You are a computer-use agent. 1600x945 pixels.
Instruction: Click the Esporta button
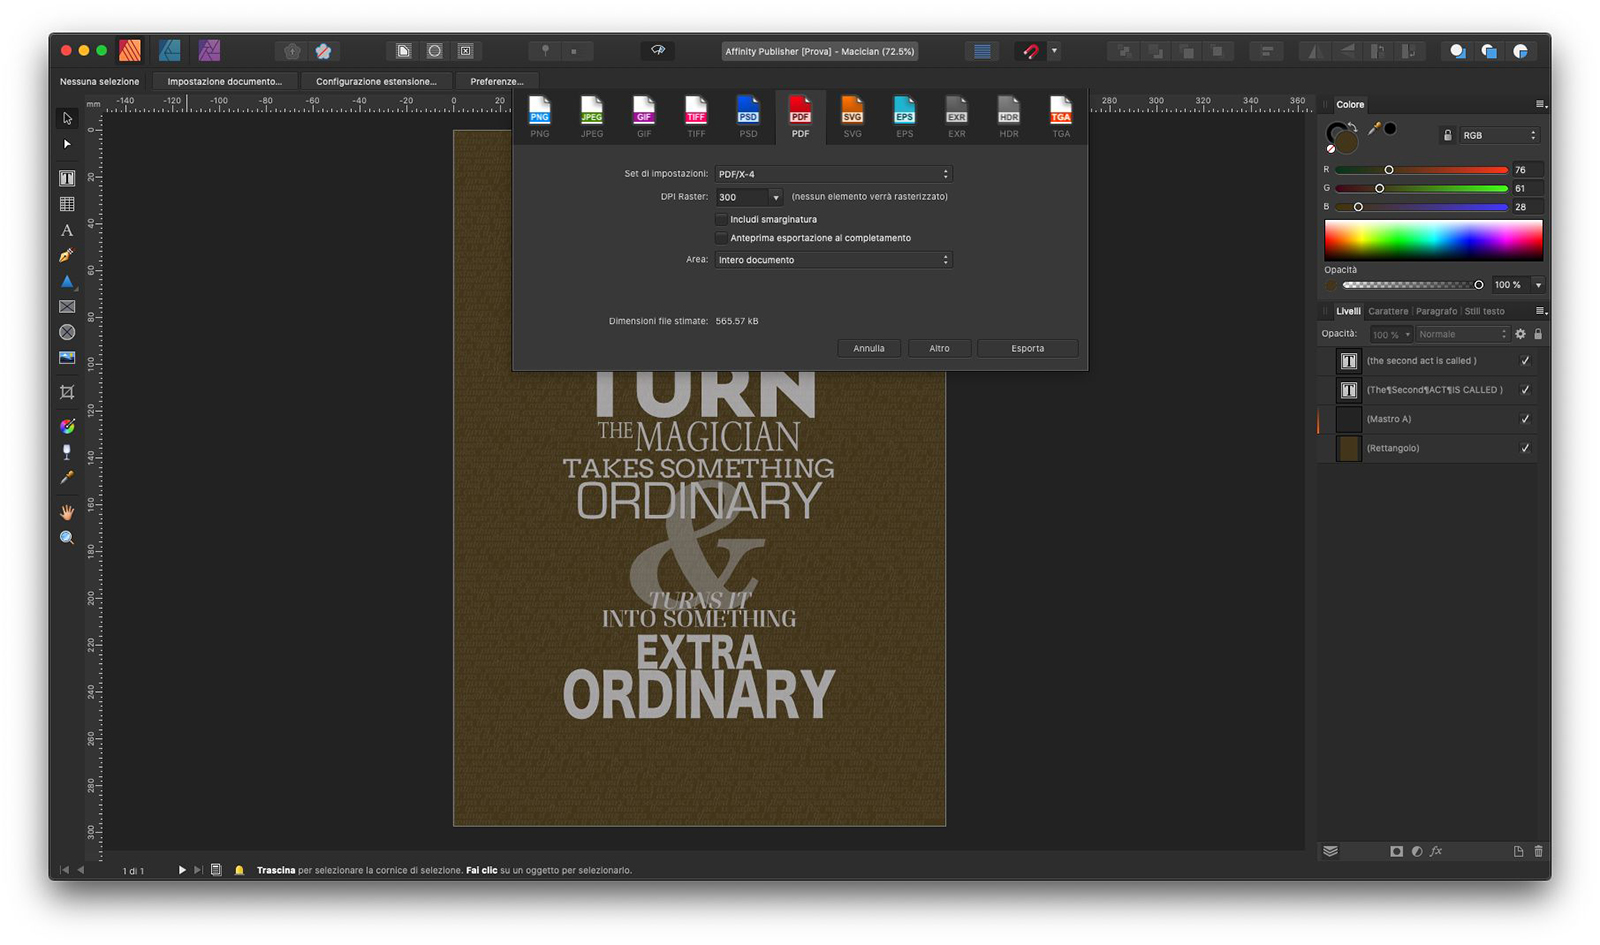(x=1027, y=348)
